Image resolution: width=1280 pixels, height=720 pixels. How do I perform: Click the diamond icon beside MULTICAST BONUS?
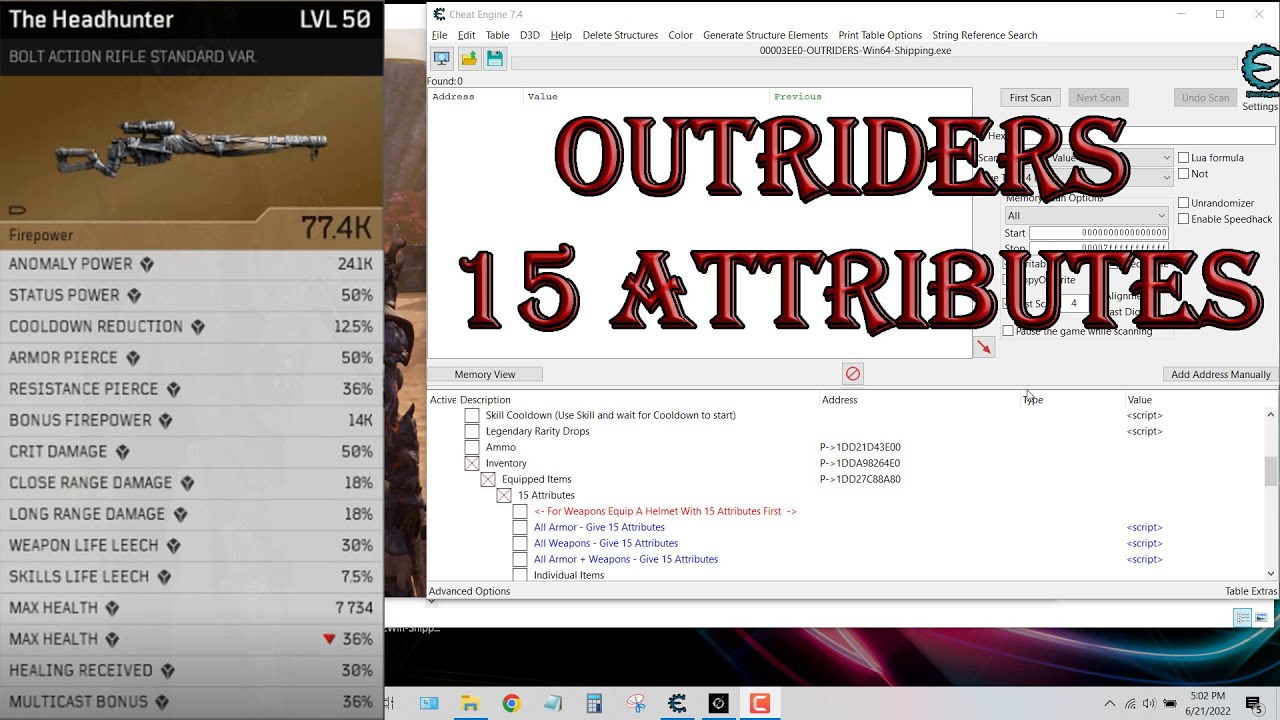click(162, 702)
